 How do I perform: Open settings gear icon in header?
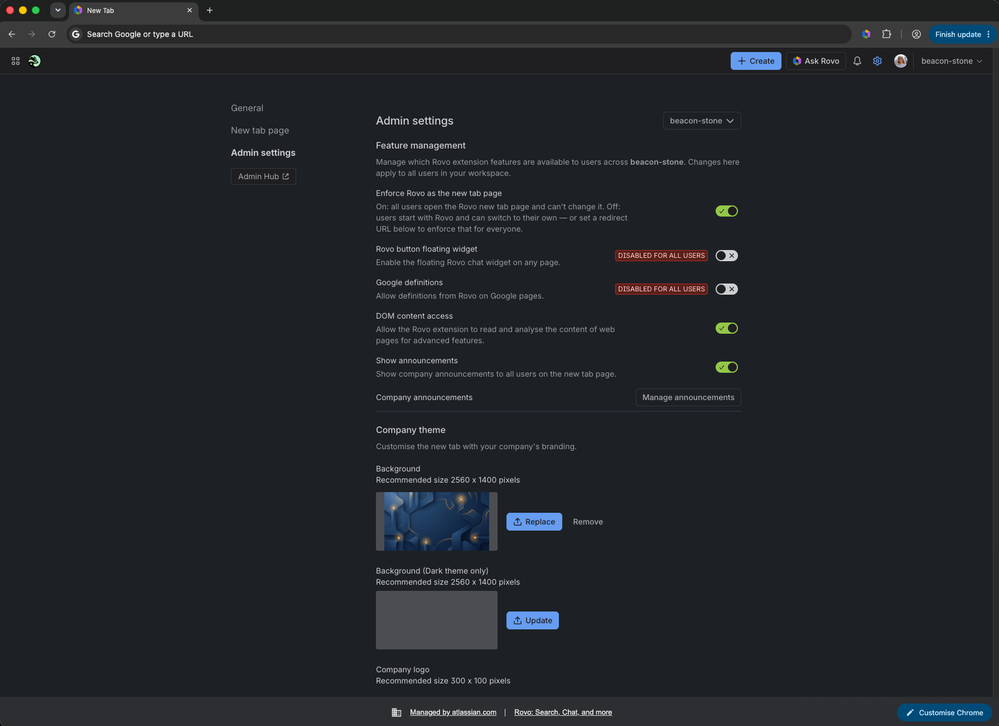click(x=877, y=61)
